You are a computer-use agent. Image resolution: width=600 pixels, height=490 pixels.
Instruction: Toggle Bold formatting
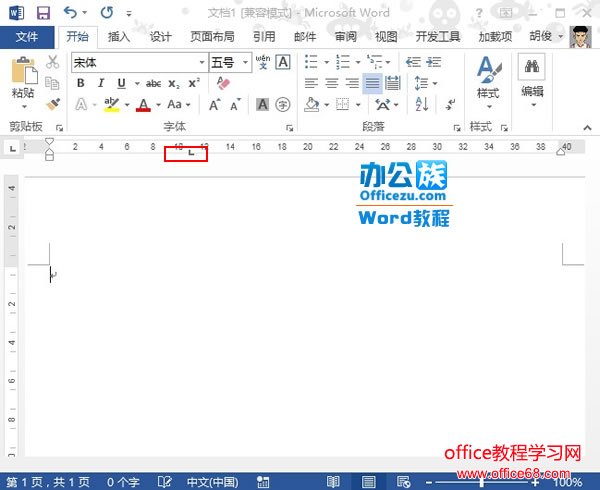[81, 83]
